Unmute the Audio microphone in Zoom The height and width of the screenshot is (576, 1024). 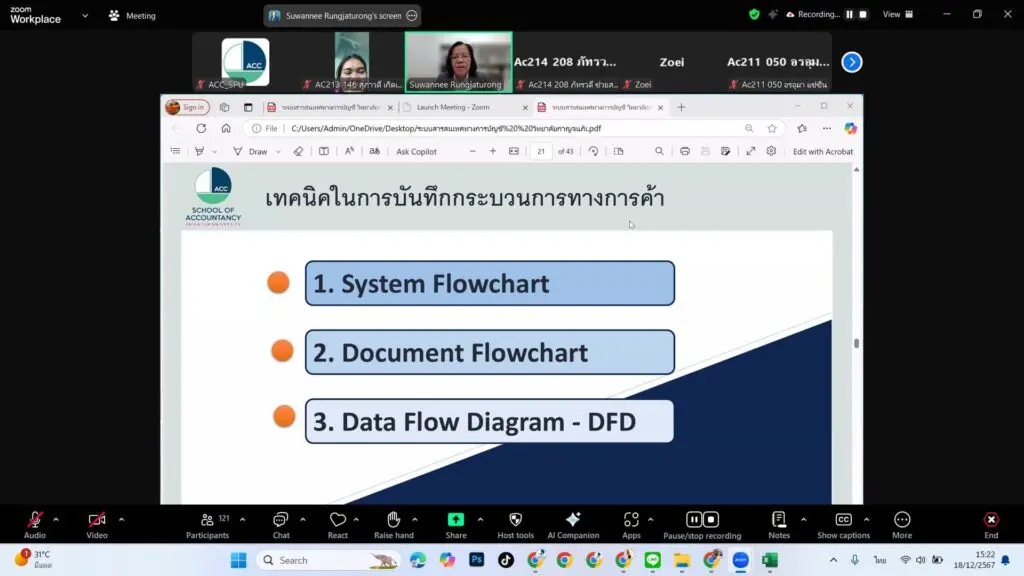pyautogui.click(x=35, y=525)
